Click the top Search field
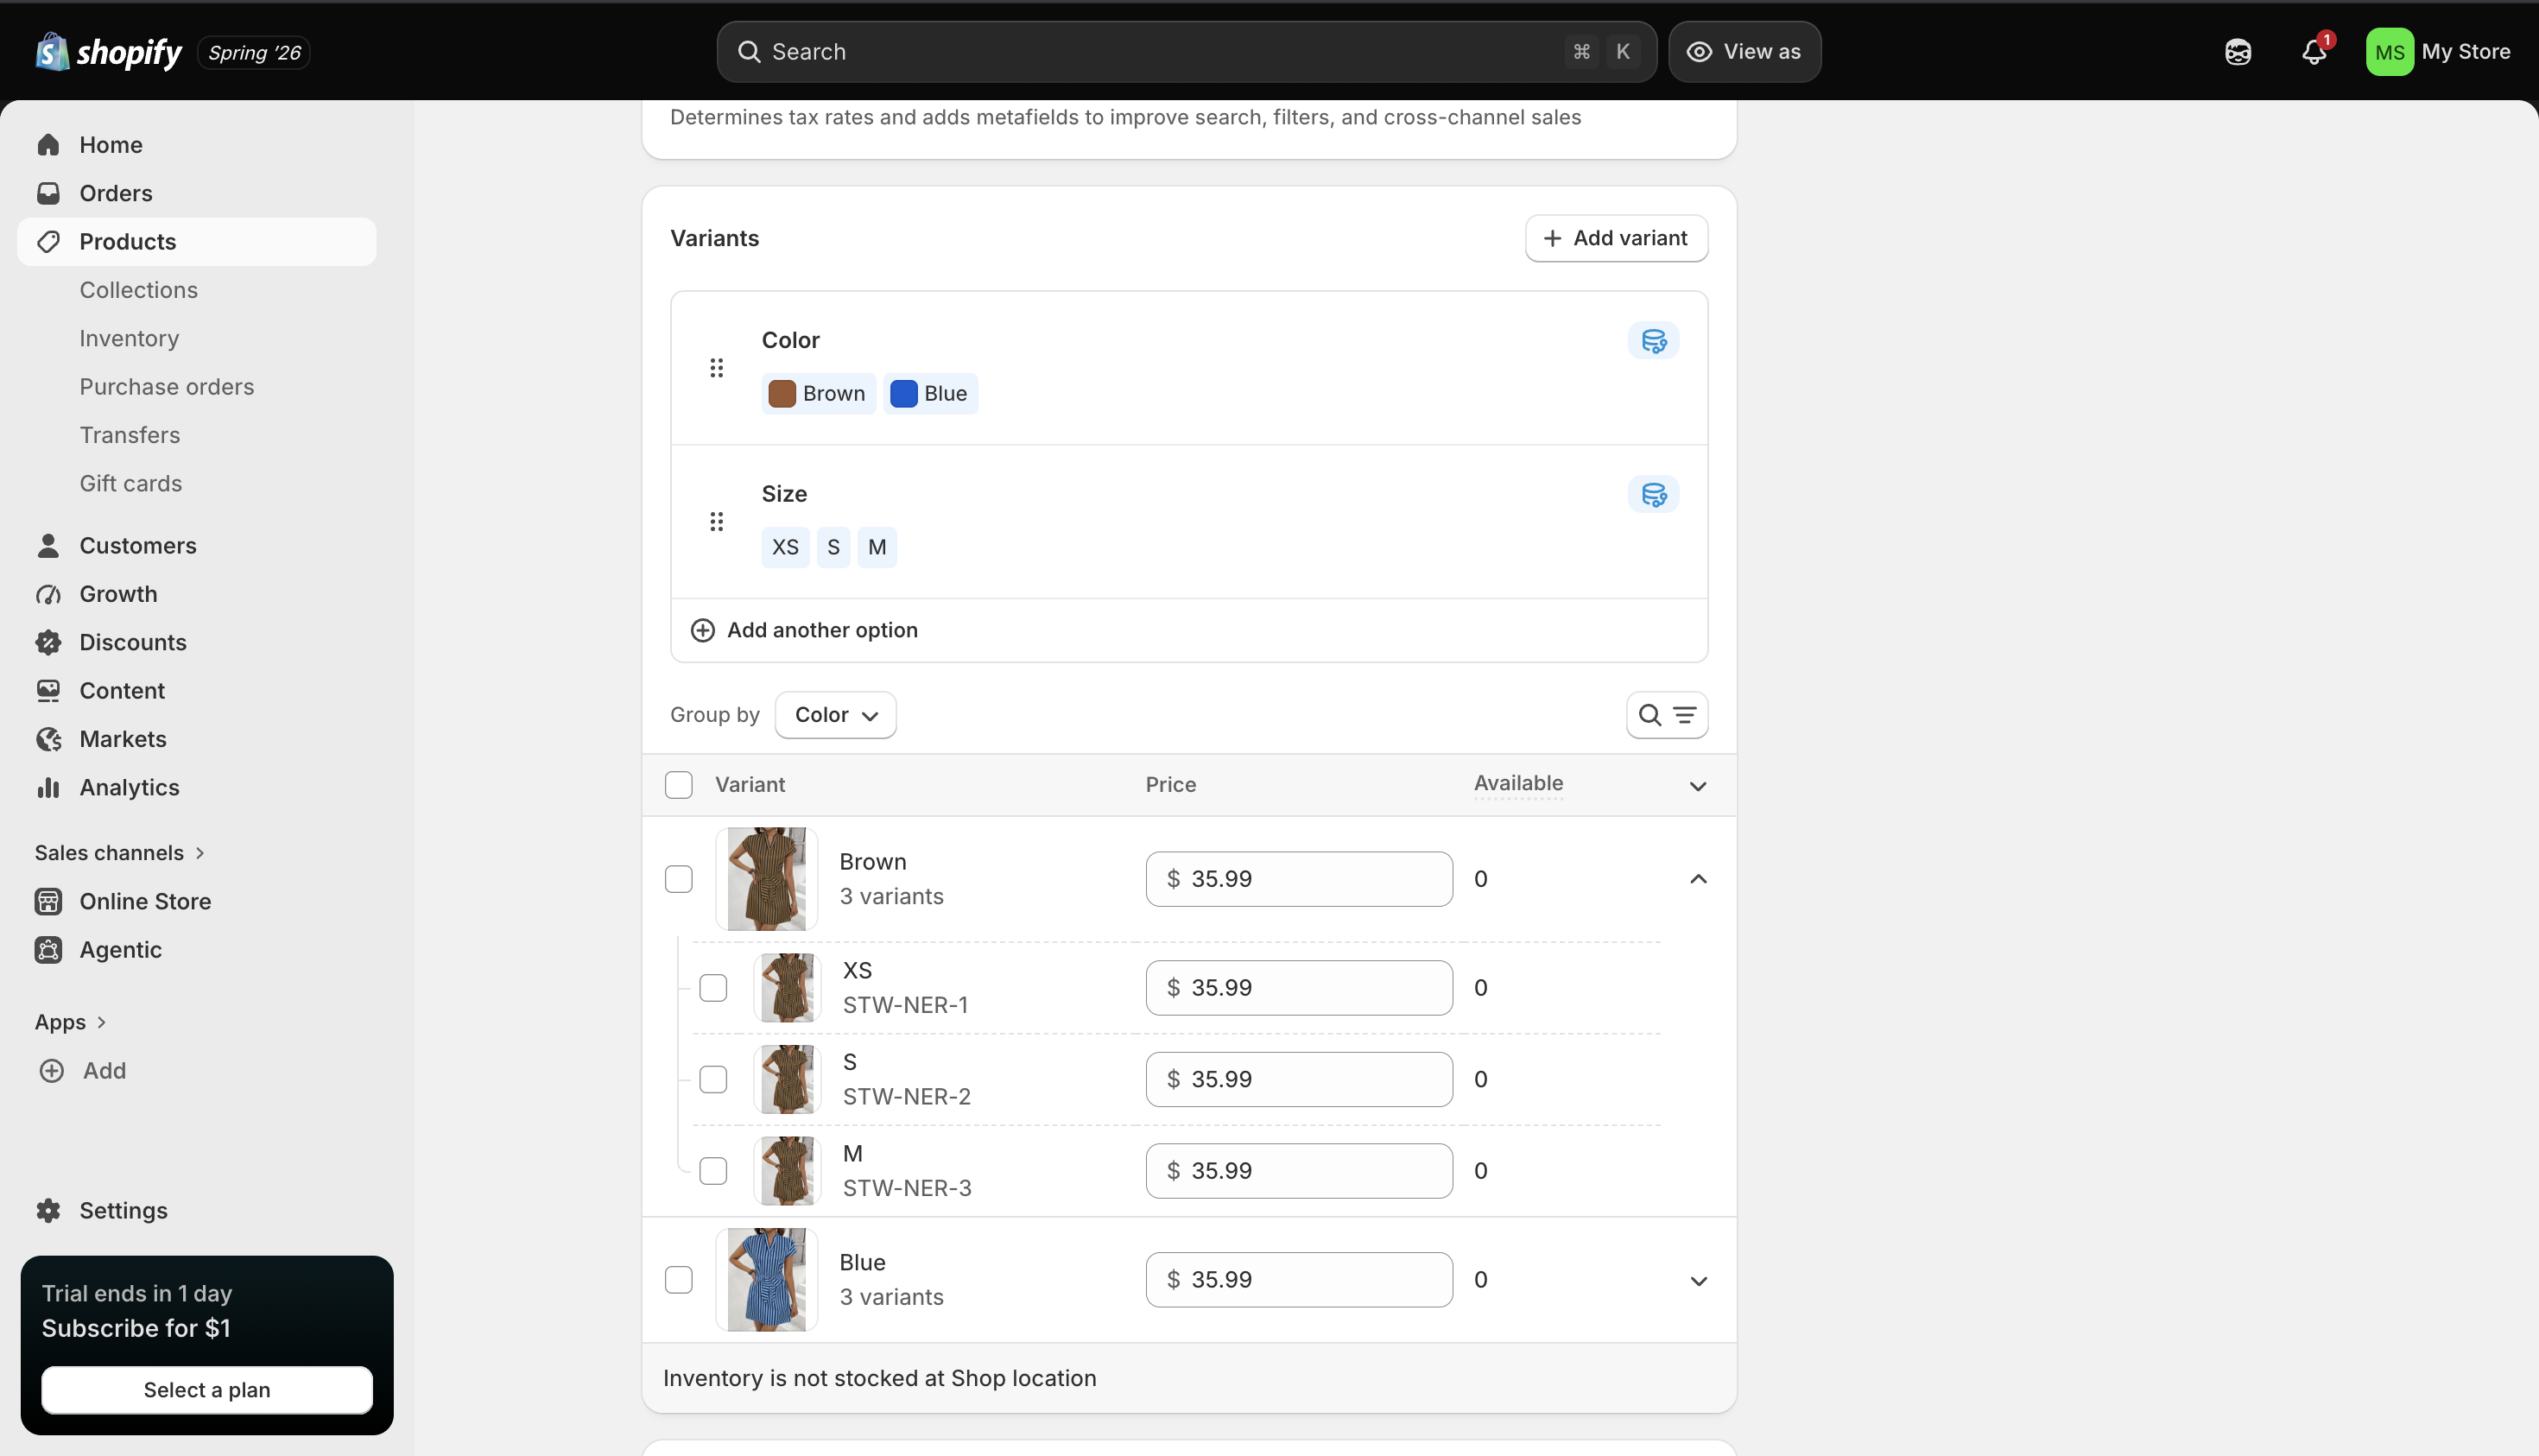2539x1456 pixels. pos(1187,52)
